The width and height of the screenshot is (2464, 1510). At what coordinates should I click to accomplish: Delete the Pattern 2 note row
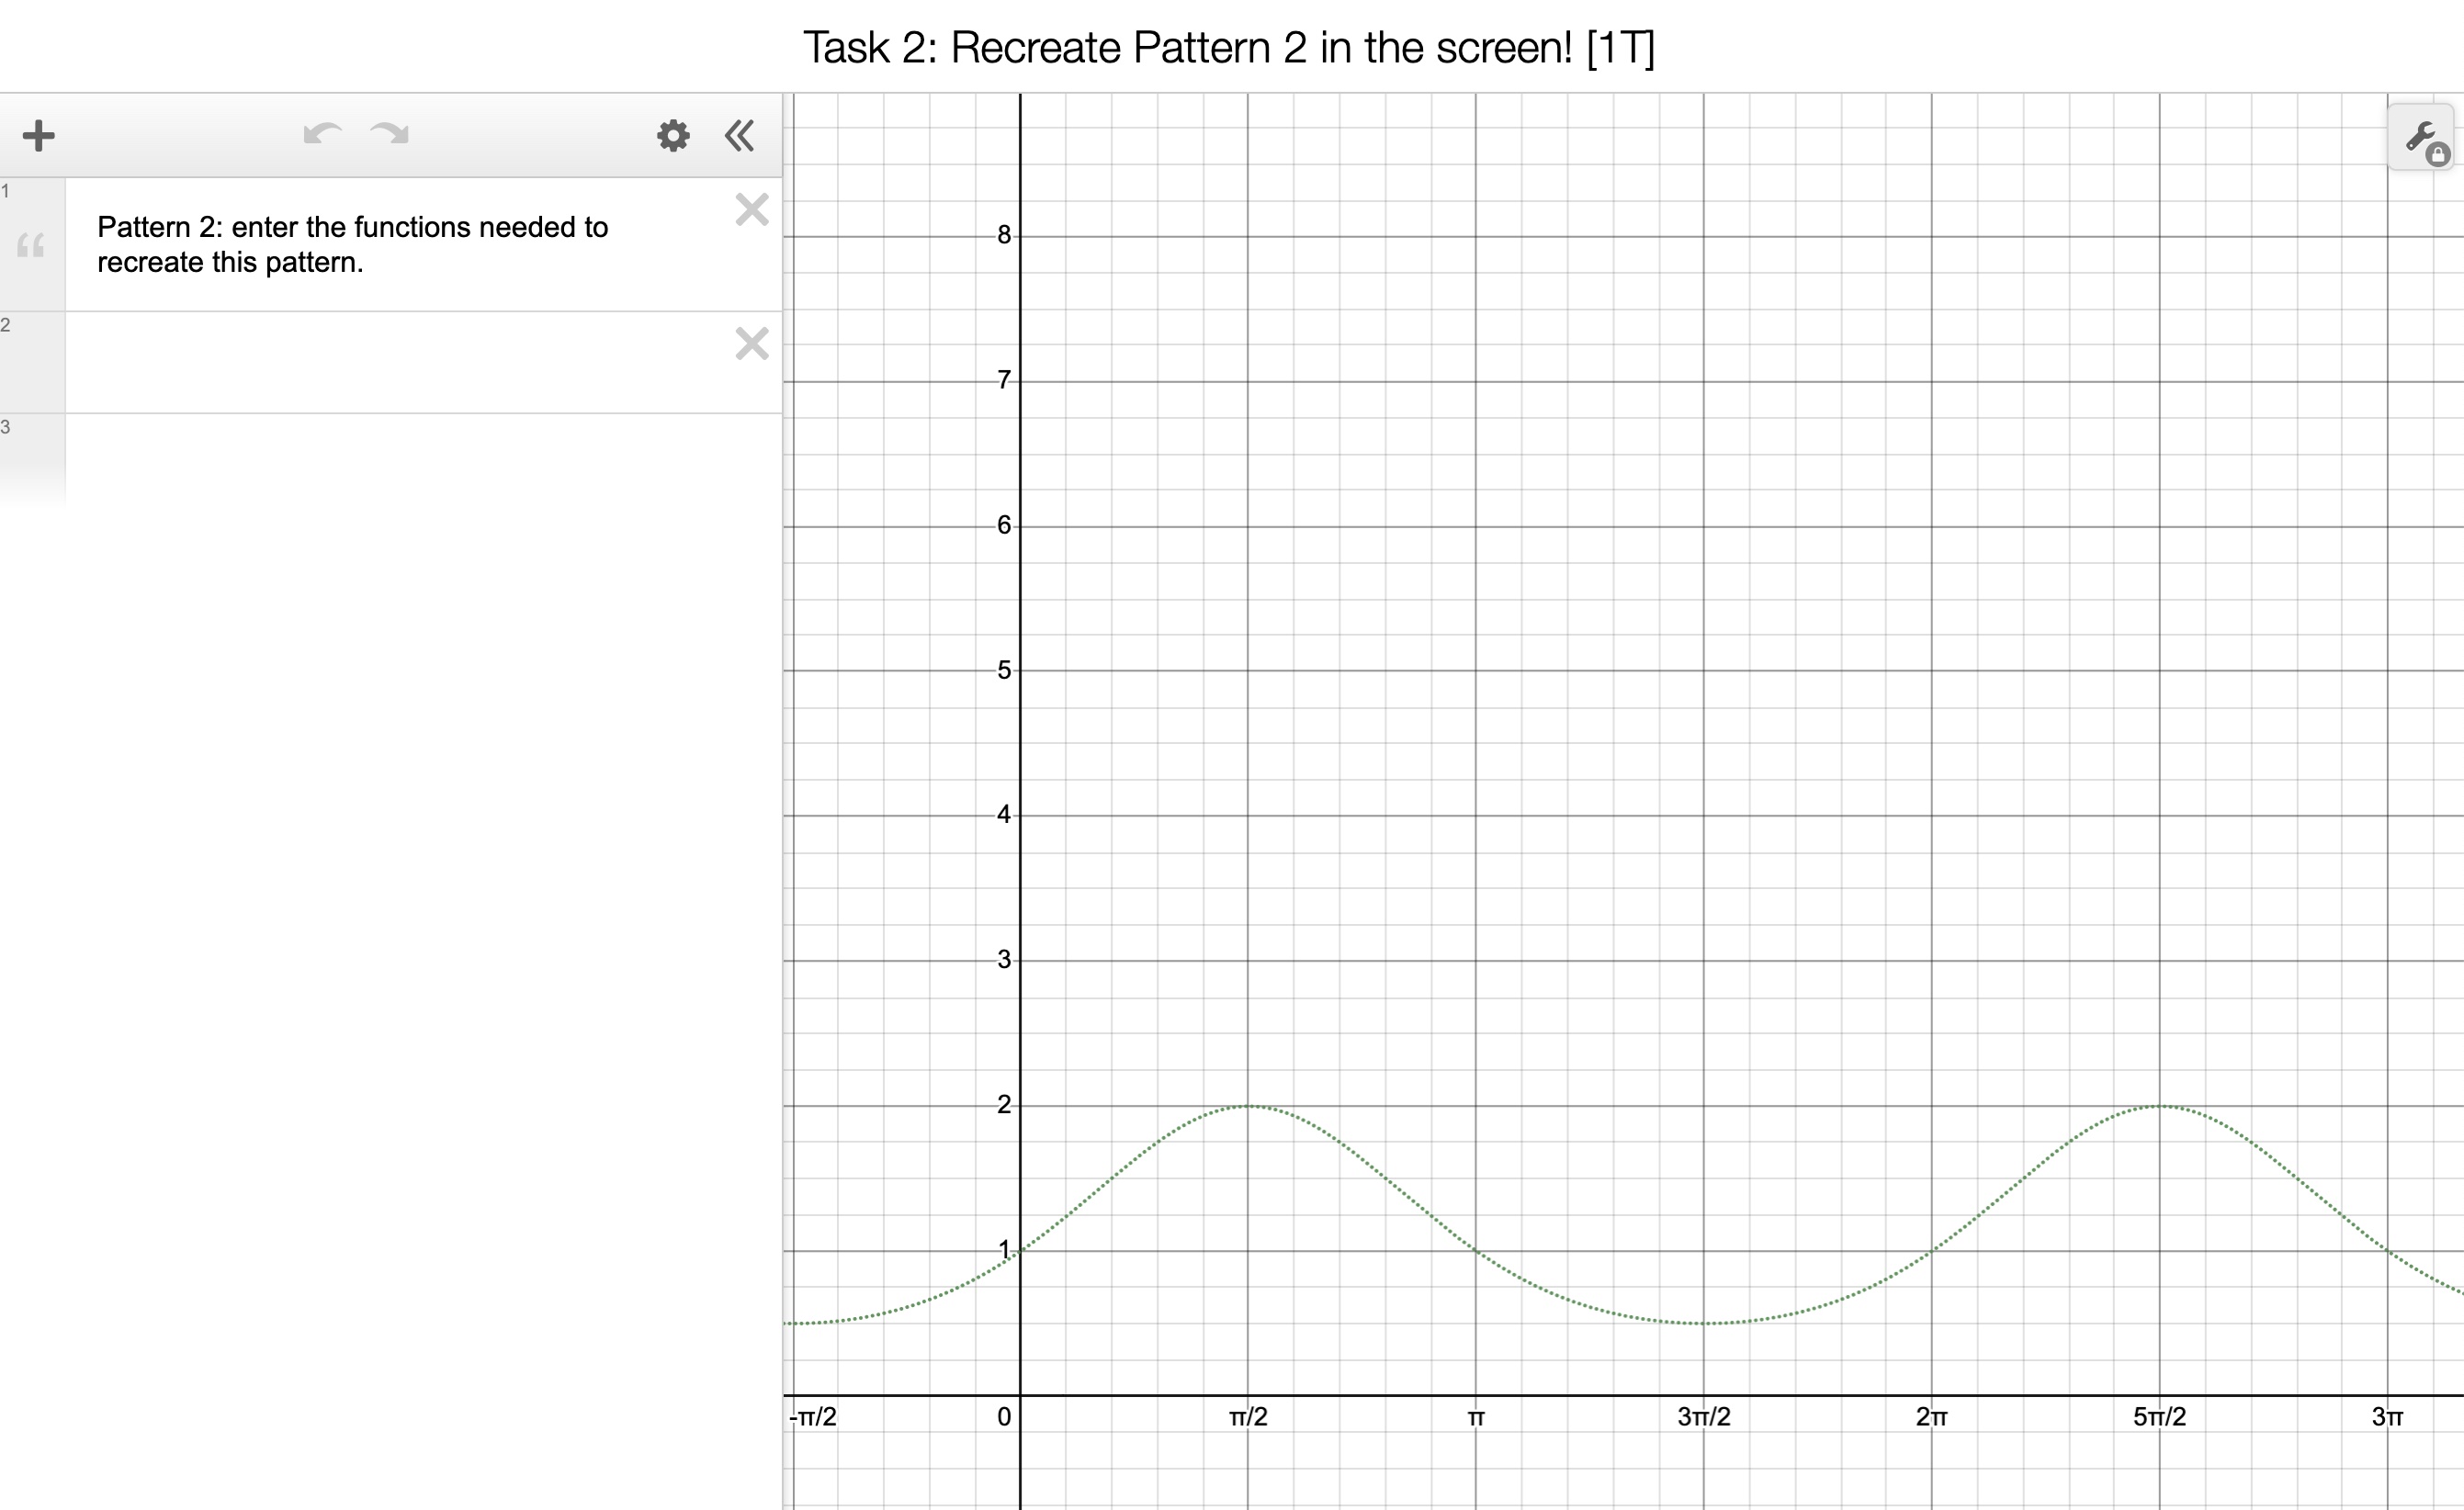[x=751, y=210]
